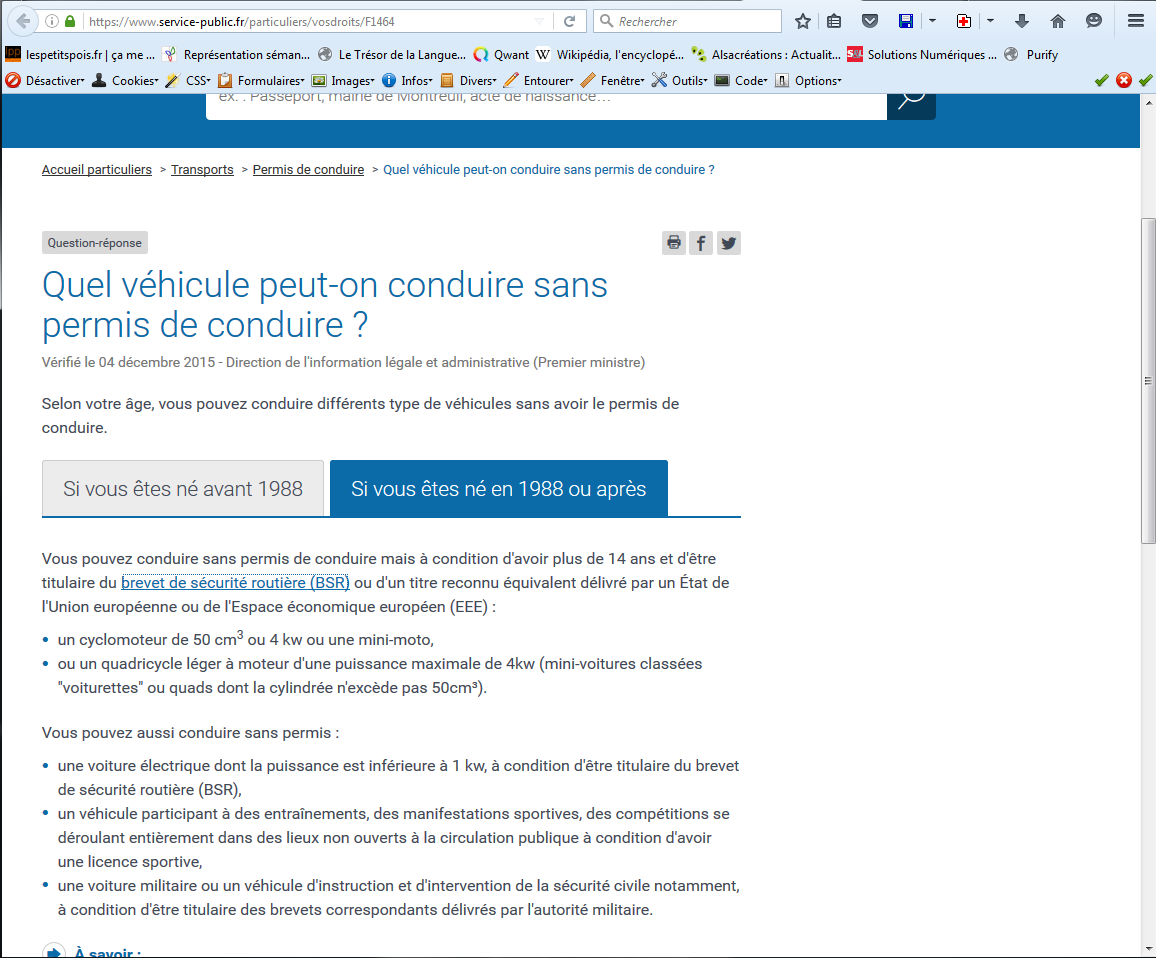Open the Outils dropdown
This screenshot has height=958, width=1156.
[680, 80]
